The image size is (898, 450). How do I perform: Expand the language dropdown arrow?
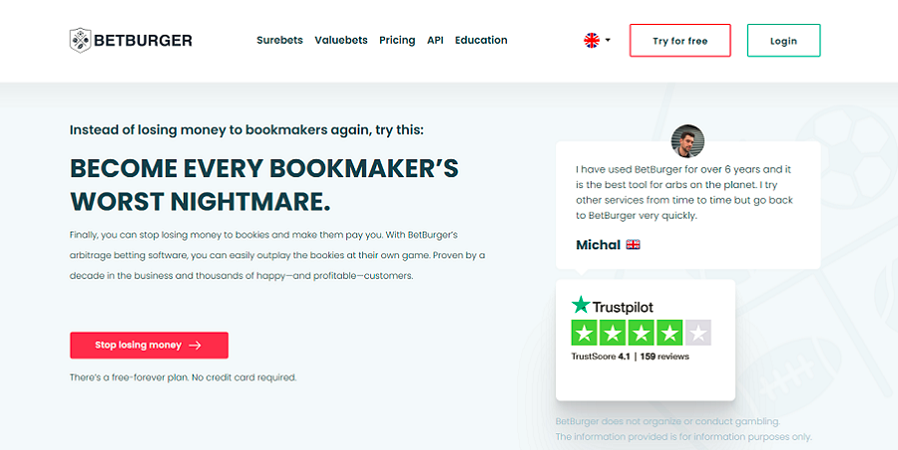point(608,40)
